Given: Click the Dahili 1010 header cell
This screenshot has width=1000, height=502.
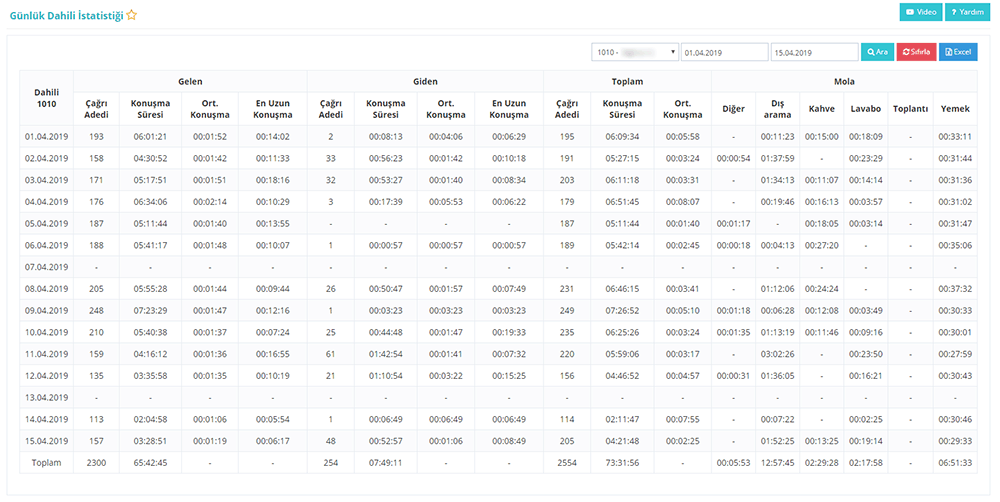Looking at the screenshot, I should point(46,97).
